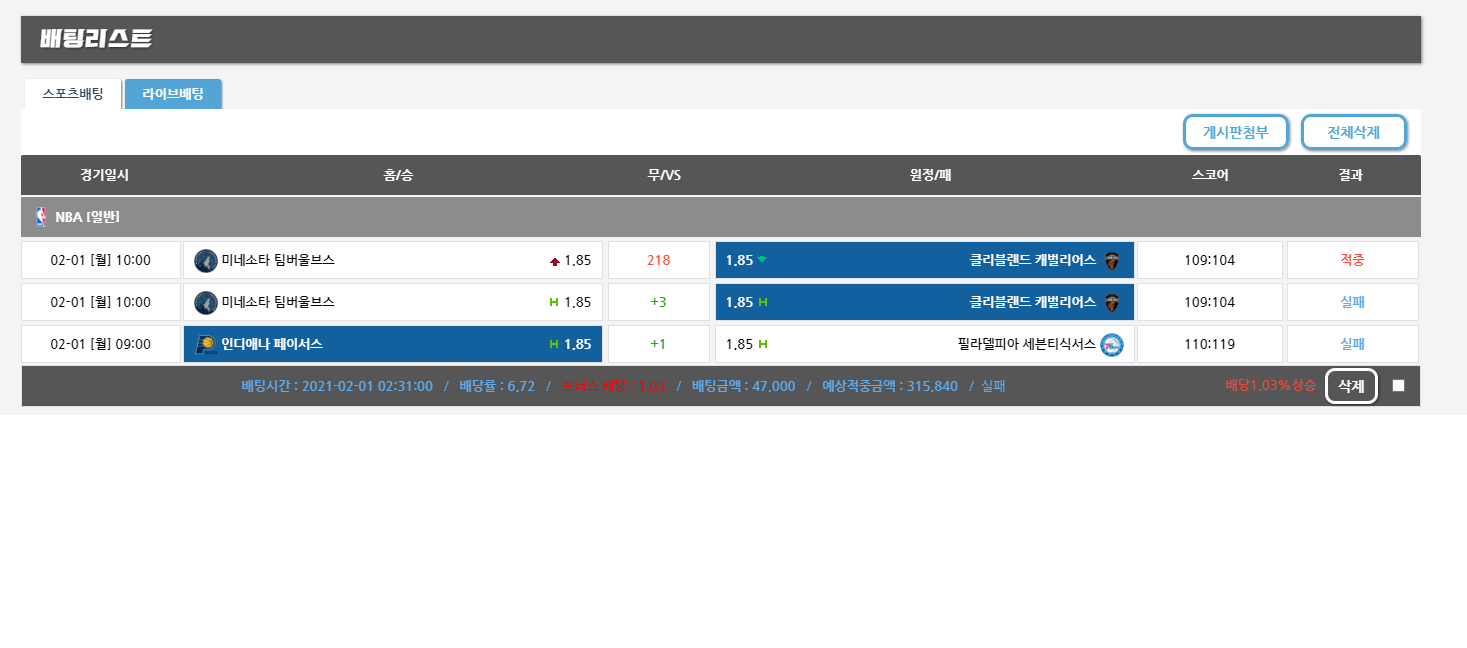
Task: Click the Indiana Pacers team logo
Action: (205, 344)
